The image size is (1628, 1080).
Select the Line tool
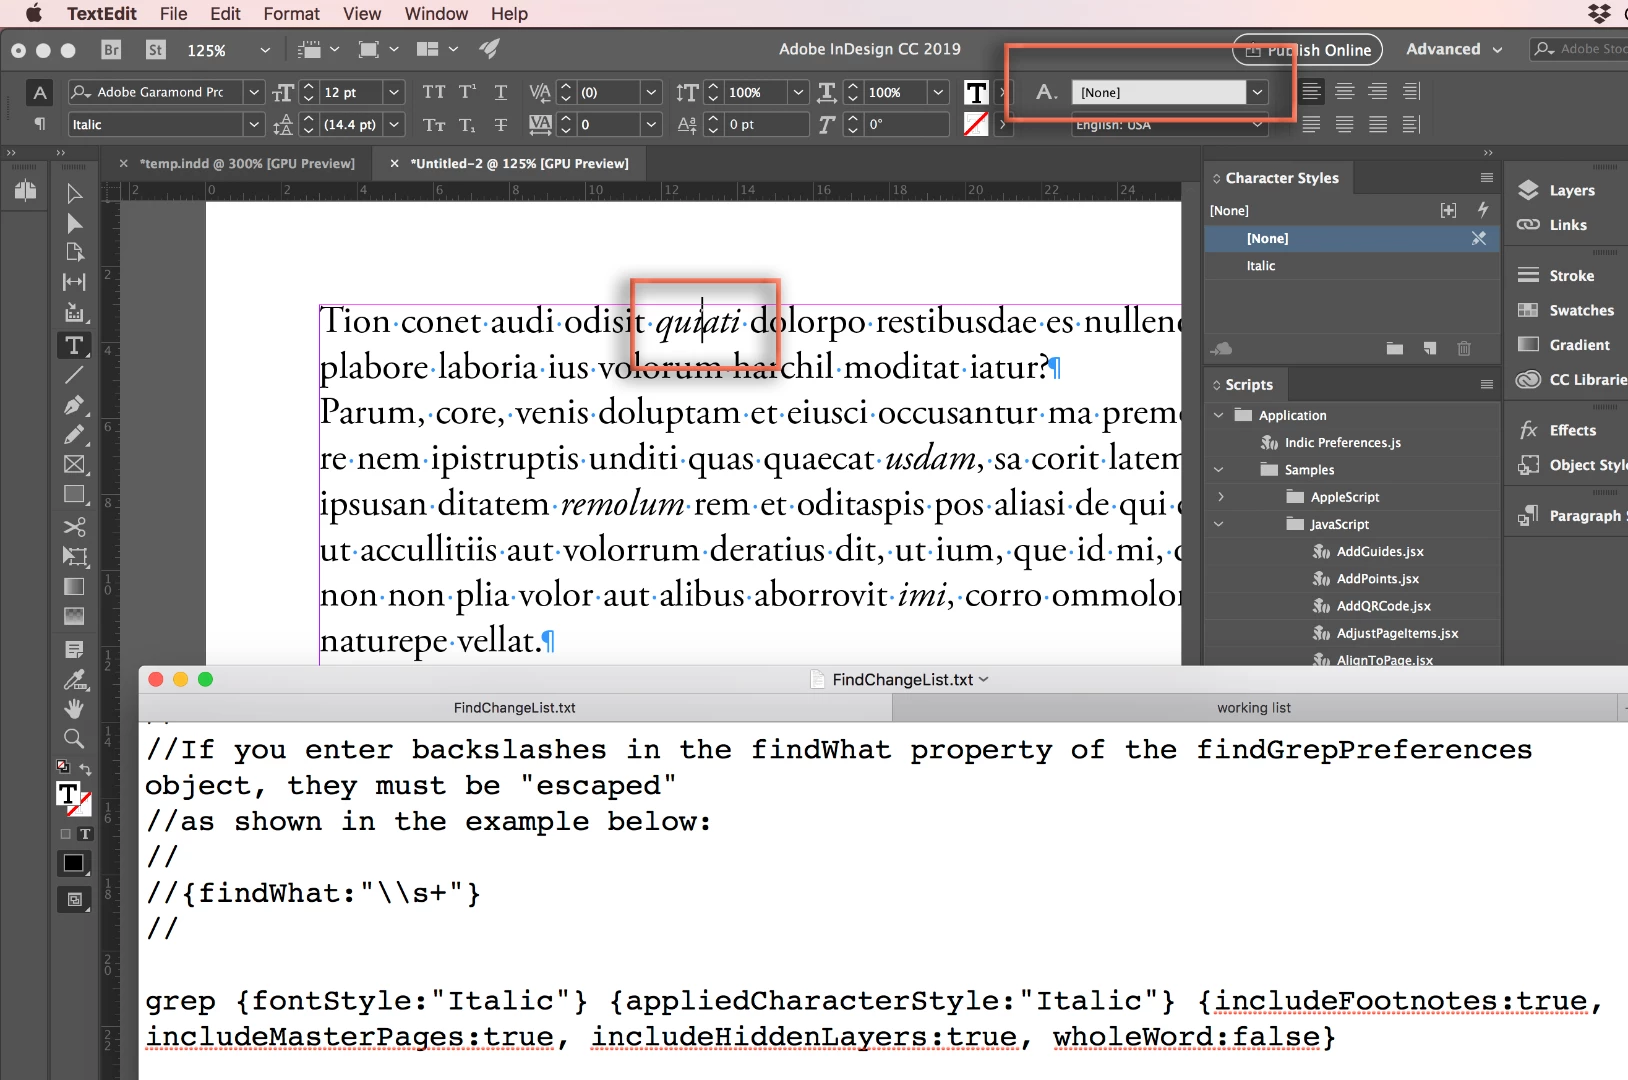(x=74, y=375)
